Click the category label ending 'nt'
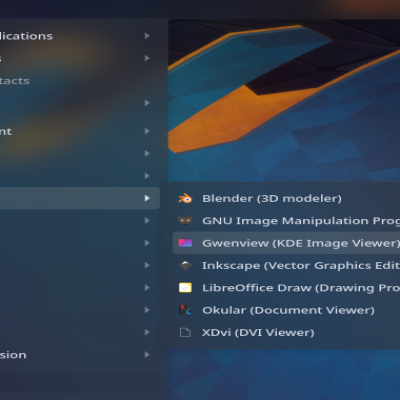This screenshot has height=400, width=400. click(x=6, y=132)
